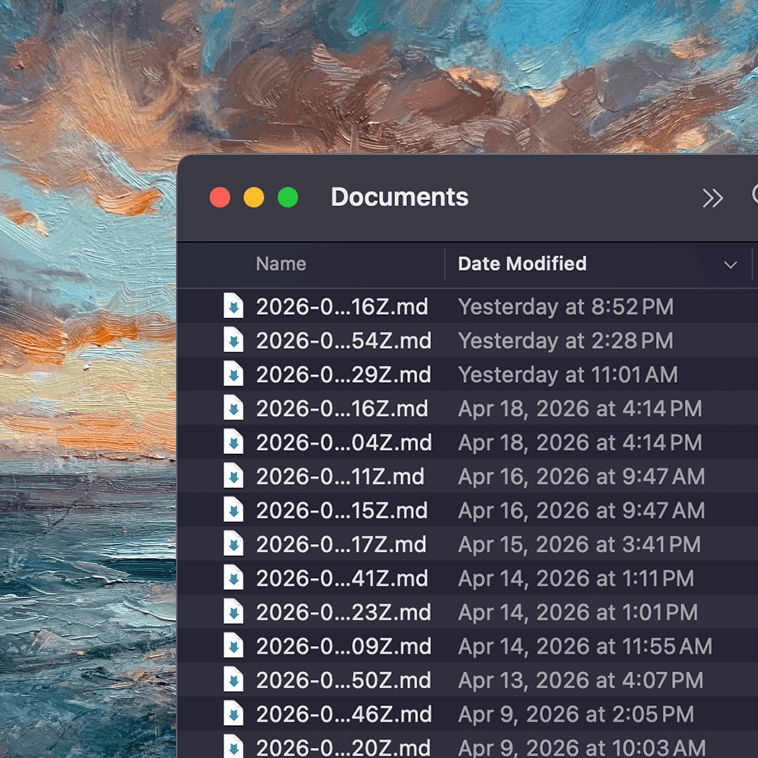This screenshot has height=758, width=758.
Task: Click the file icon of 2026-0...23Z.md
Action: tap(233, 612)
